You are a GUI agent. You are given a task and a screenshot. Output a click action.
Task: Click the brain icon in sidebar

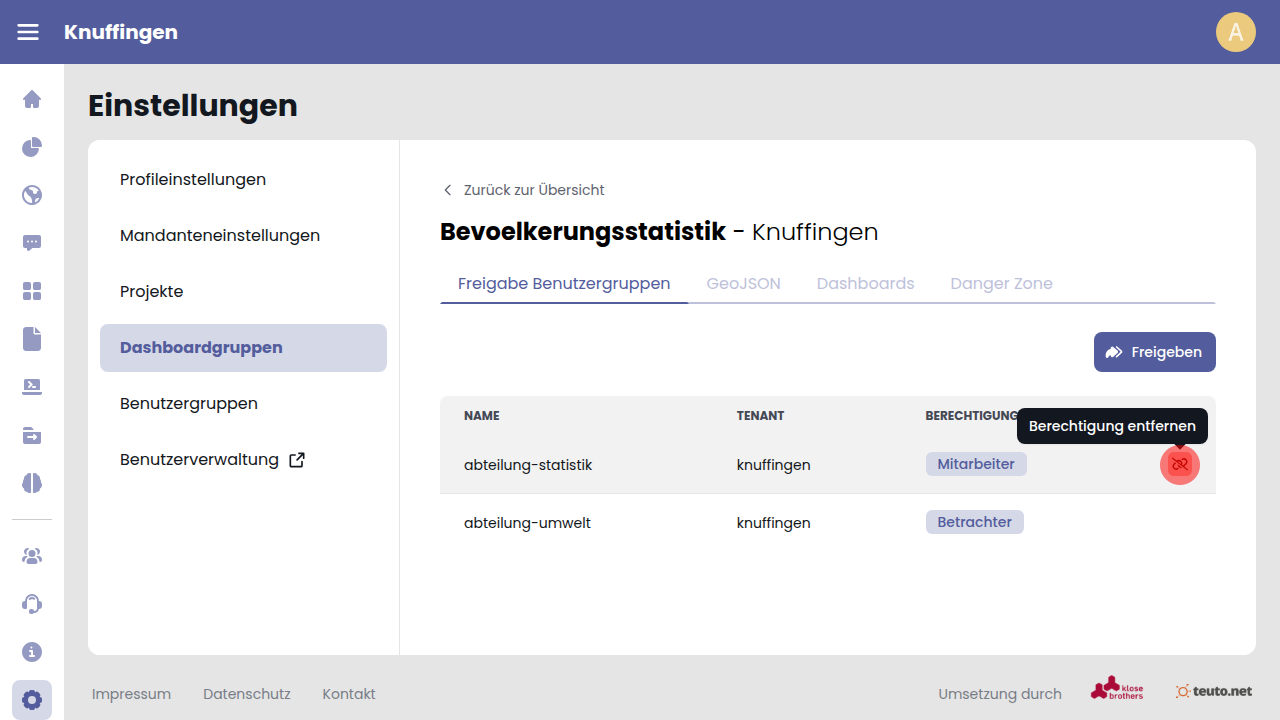32,483
